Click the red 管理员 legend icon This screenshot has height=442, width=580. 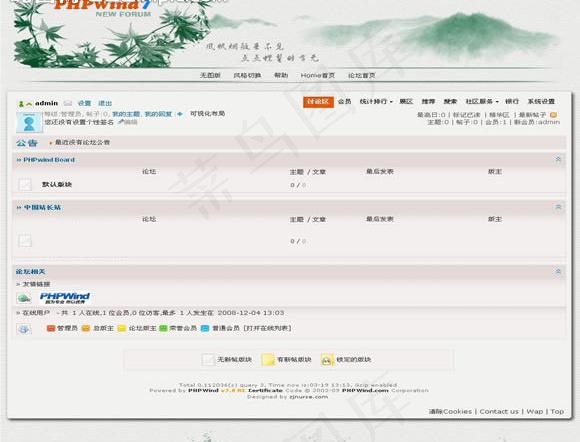(x=51, y=328)
